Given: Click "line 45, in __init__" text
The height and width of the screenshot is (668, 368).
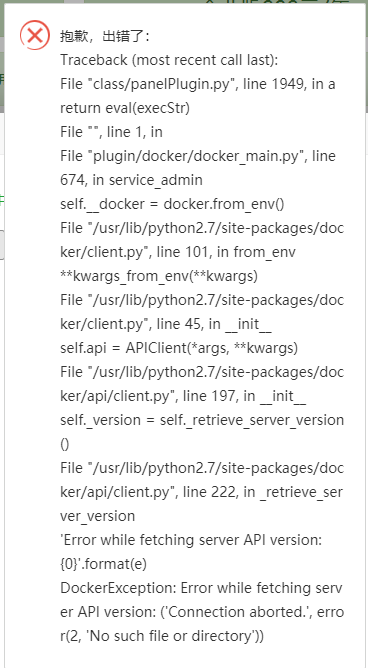Looking at the screenshot, I should [214, 324].
